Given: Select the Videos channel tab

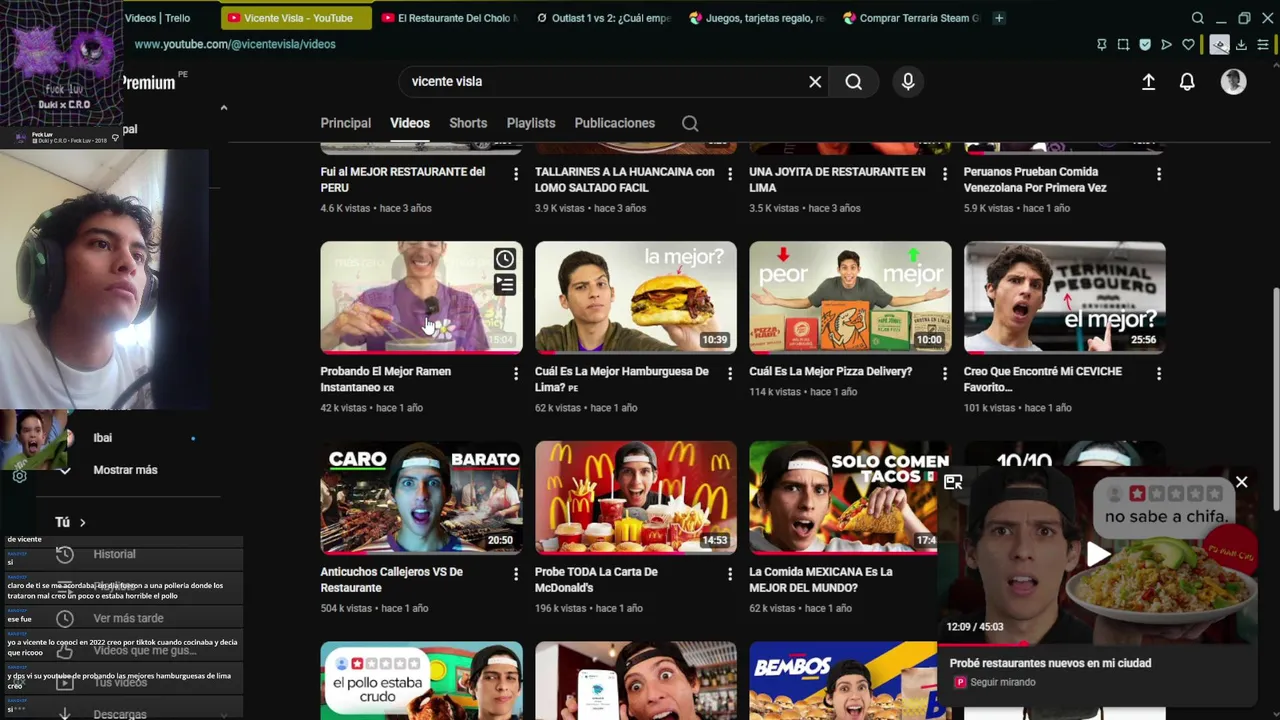Looking at the screenshot, I should click(x=410, y=123).
